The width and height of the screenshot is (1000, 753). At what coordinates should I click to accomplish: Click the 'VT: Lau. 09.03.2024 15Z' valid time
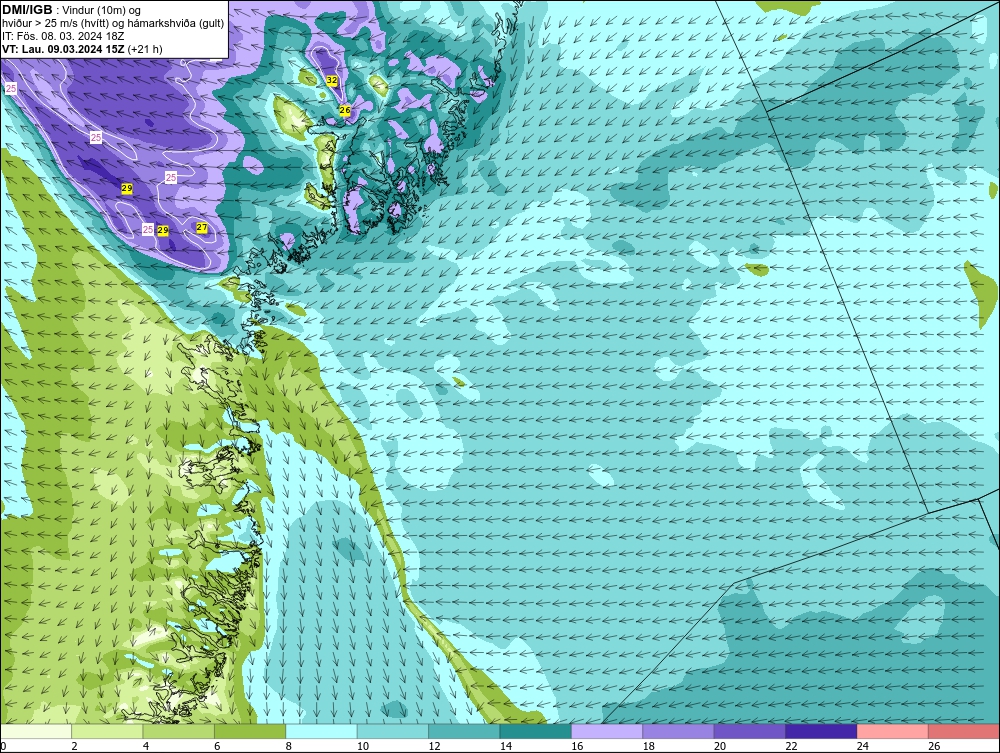[x=63, y=49]
